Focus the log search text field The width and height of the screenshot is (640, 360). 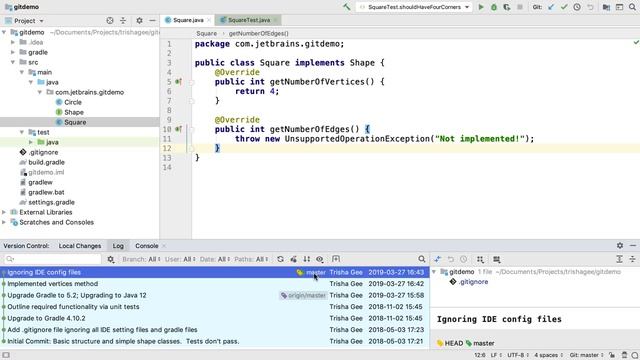[53, 259]
